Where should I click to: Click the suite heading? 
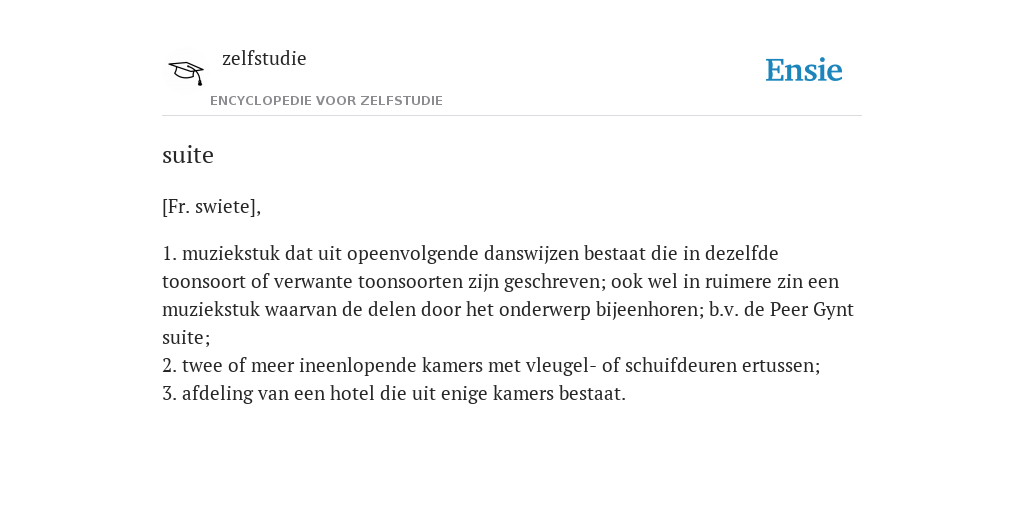click(x=187, y=155)
